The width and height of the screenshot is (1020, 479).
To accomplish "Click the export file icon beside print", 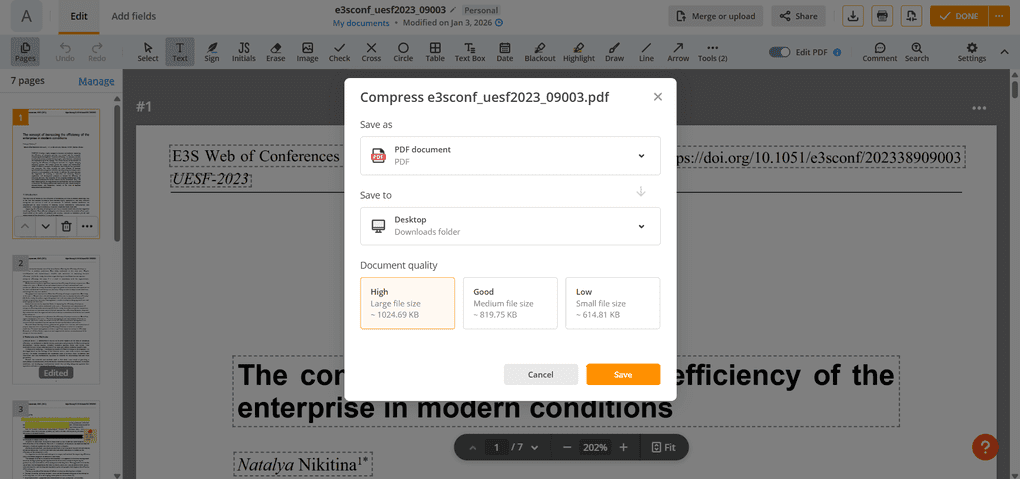I will [x=911, y=16].
